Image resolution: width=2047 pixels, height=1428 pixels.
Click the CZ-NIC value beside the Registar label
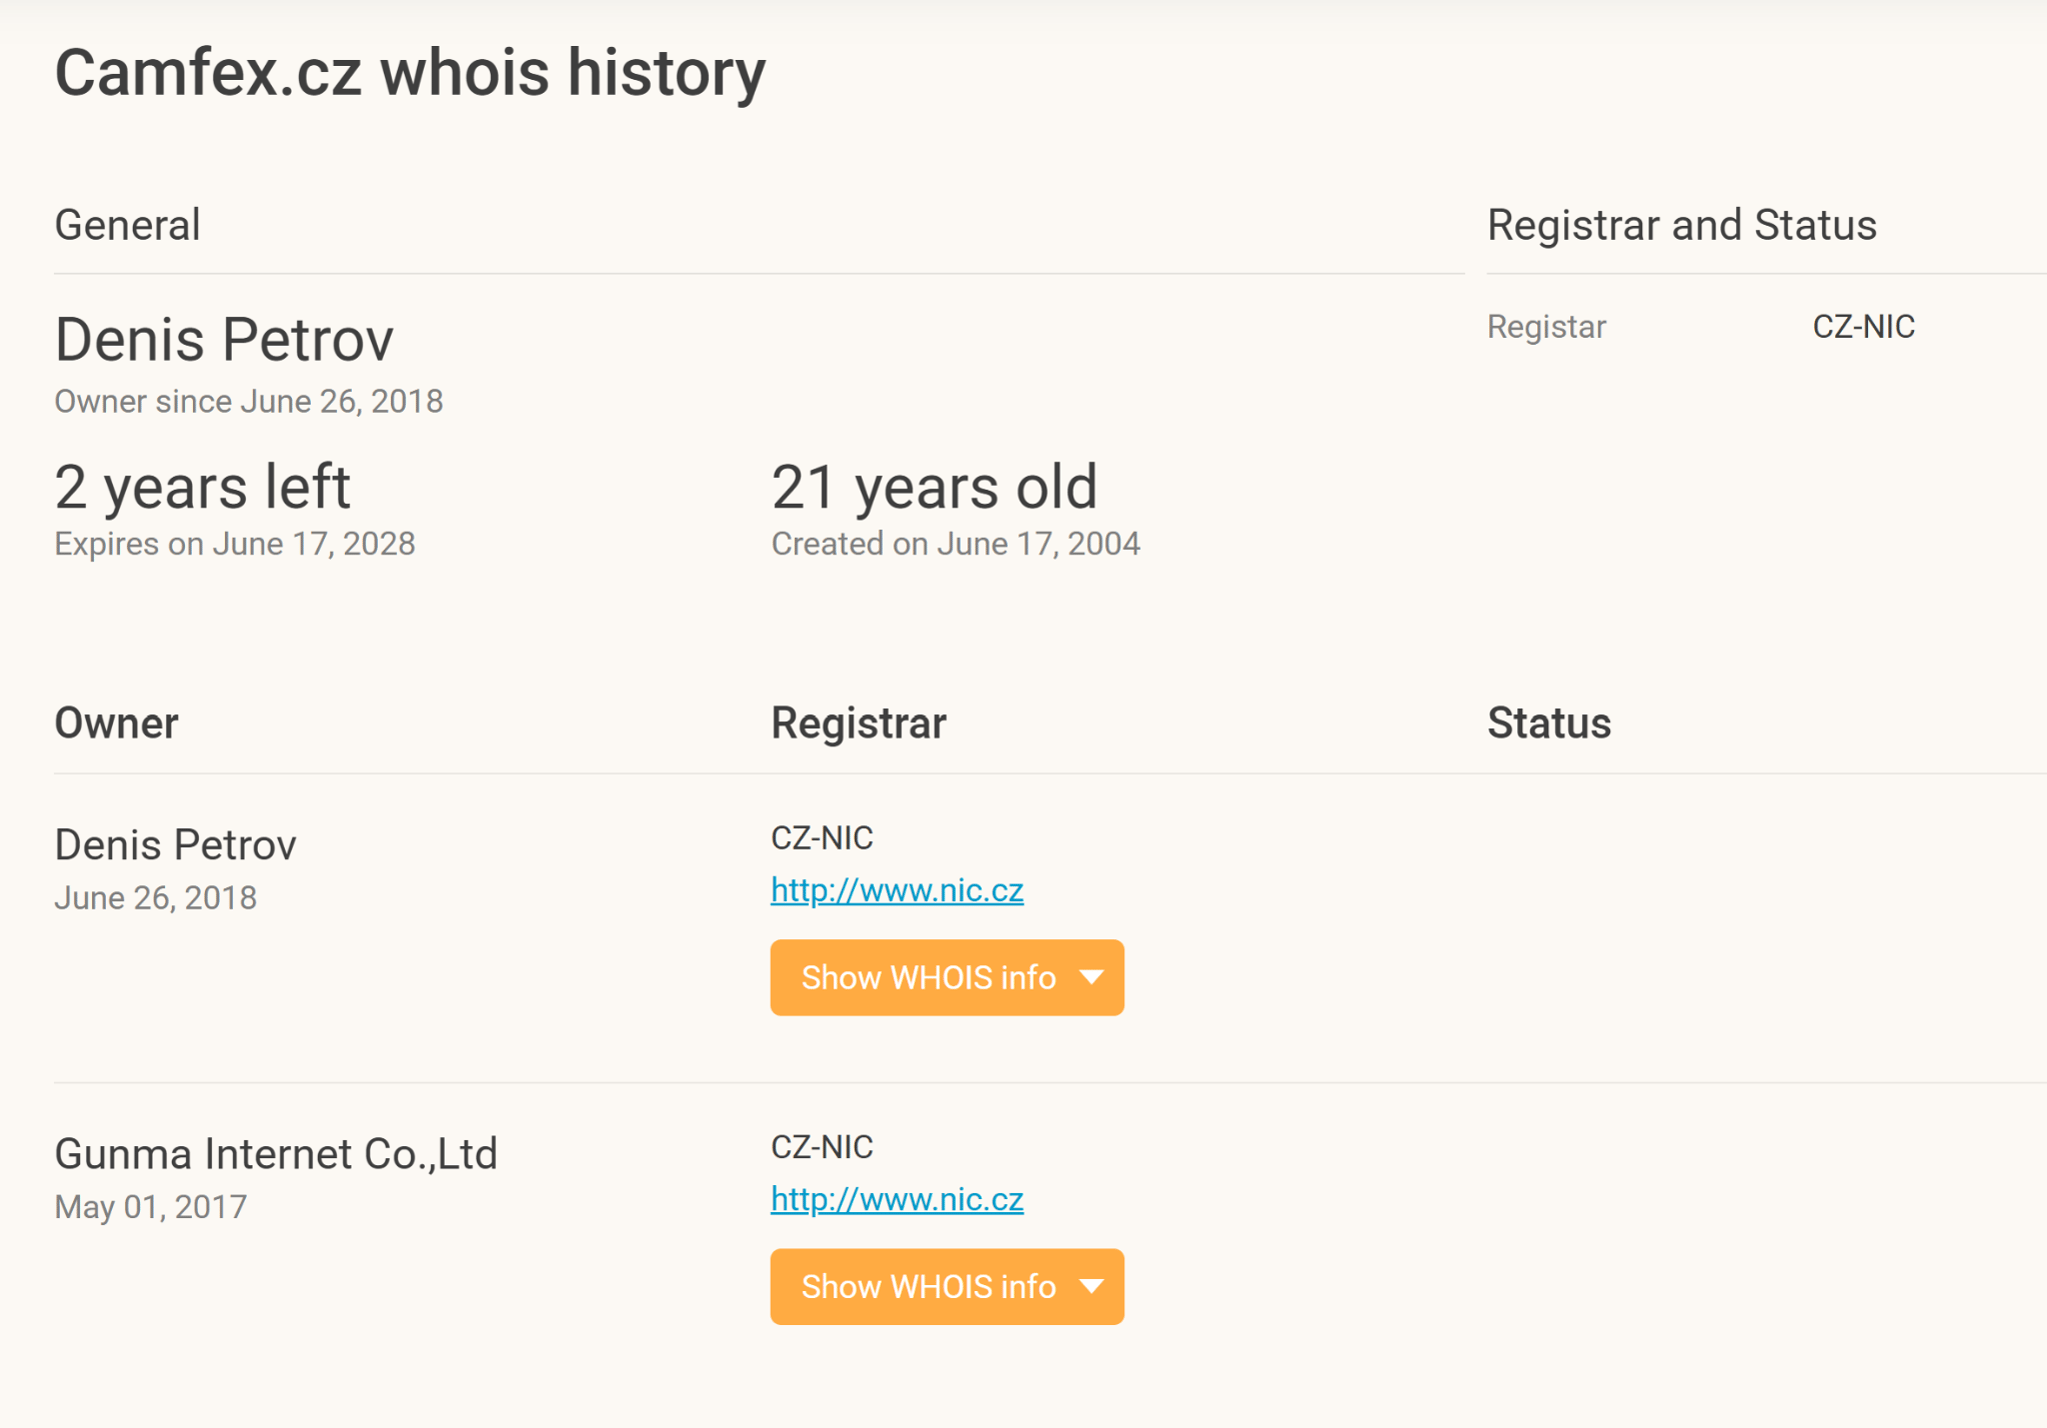click(1863, 327)
